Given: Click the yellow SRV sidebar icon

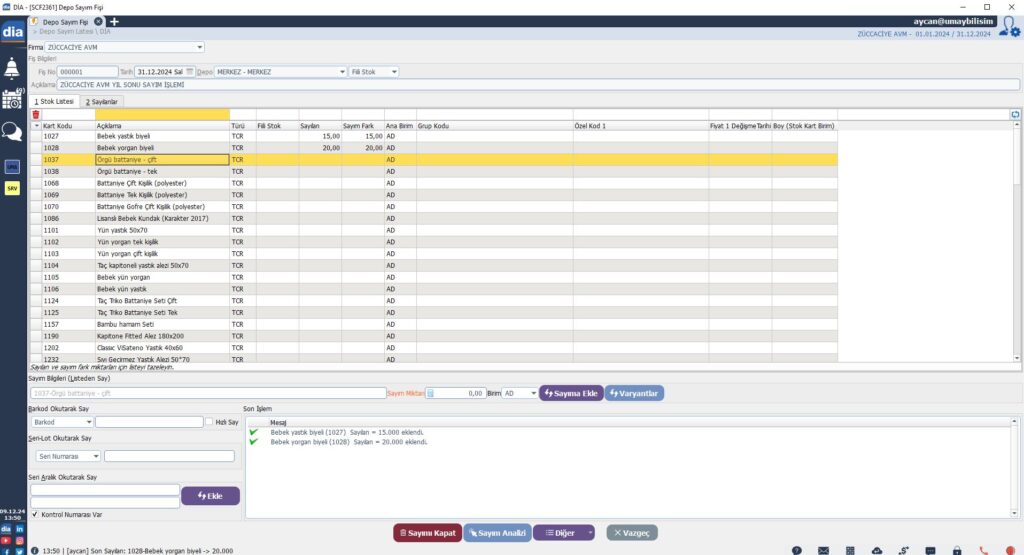Looking at the screenshot, I should (12, 188).
